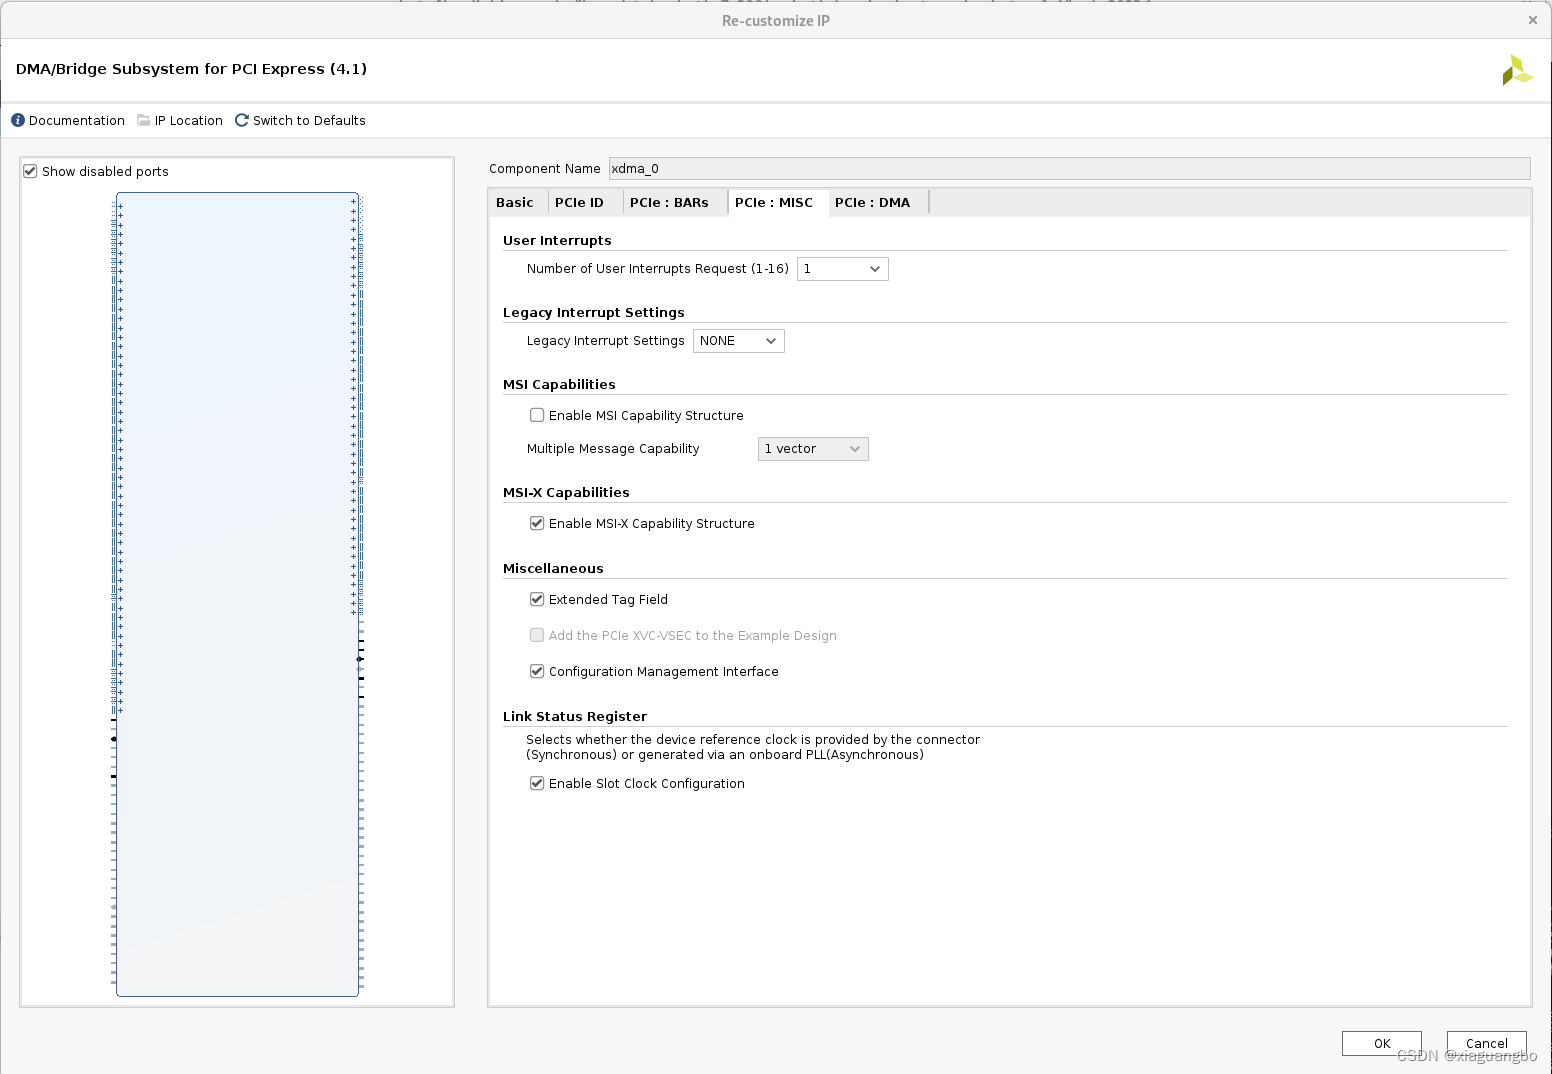
Task: Click the xdma IP block symbol diagram
Action: tap(237, 594)
